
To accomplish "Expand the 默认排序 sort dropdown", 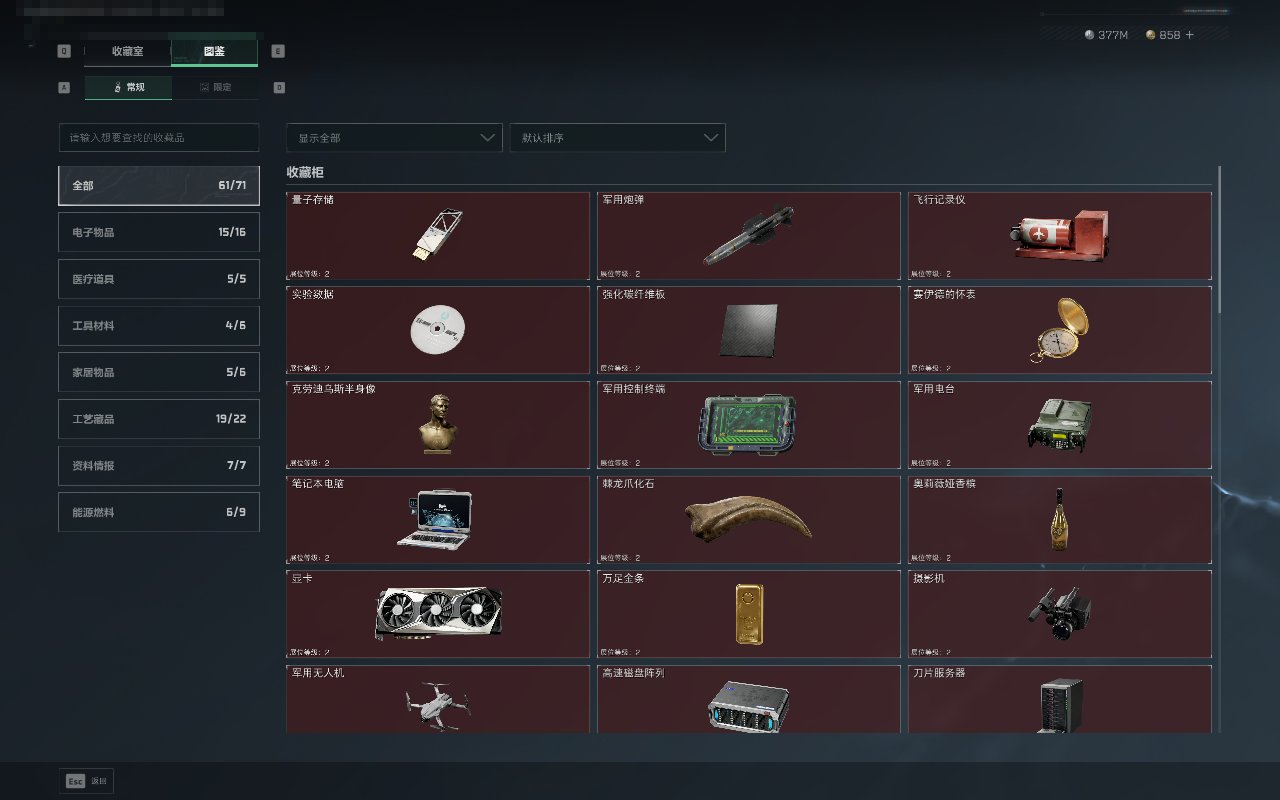I will [617, 138].
